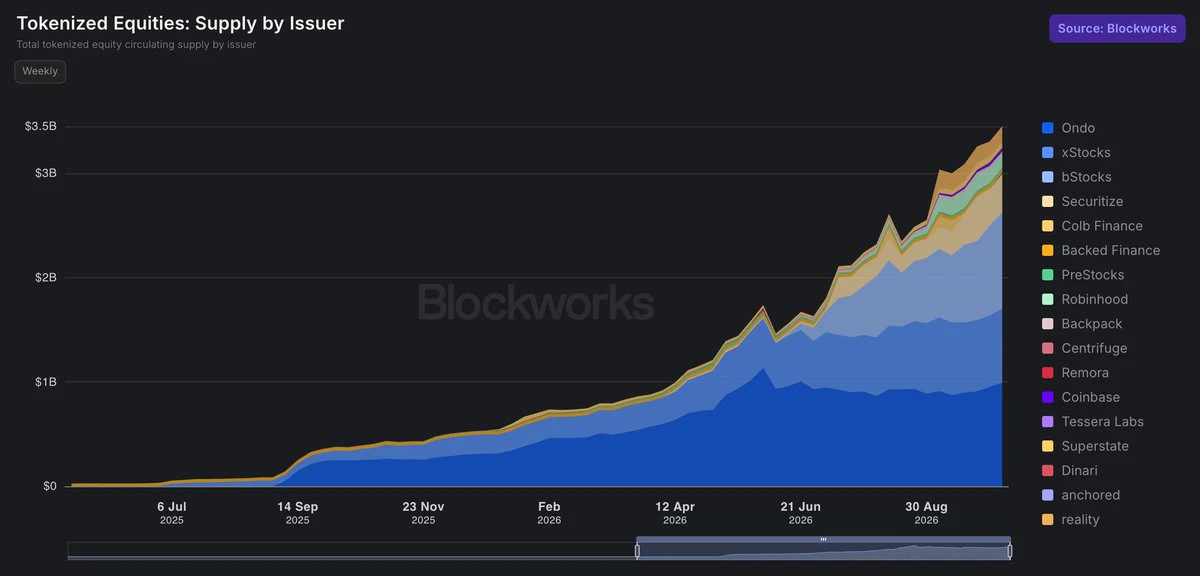Click the Centrifuge legend item
The height and width of the screenshot is (576, 1200).
[x=1084, y=348]
